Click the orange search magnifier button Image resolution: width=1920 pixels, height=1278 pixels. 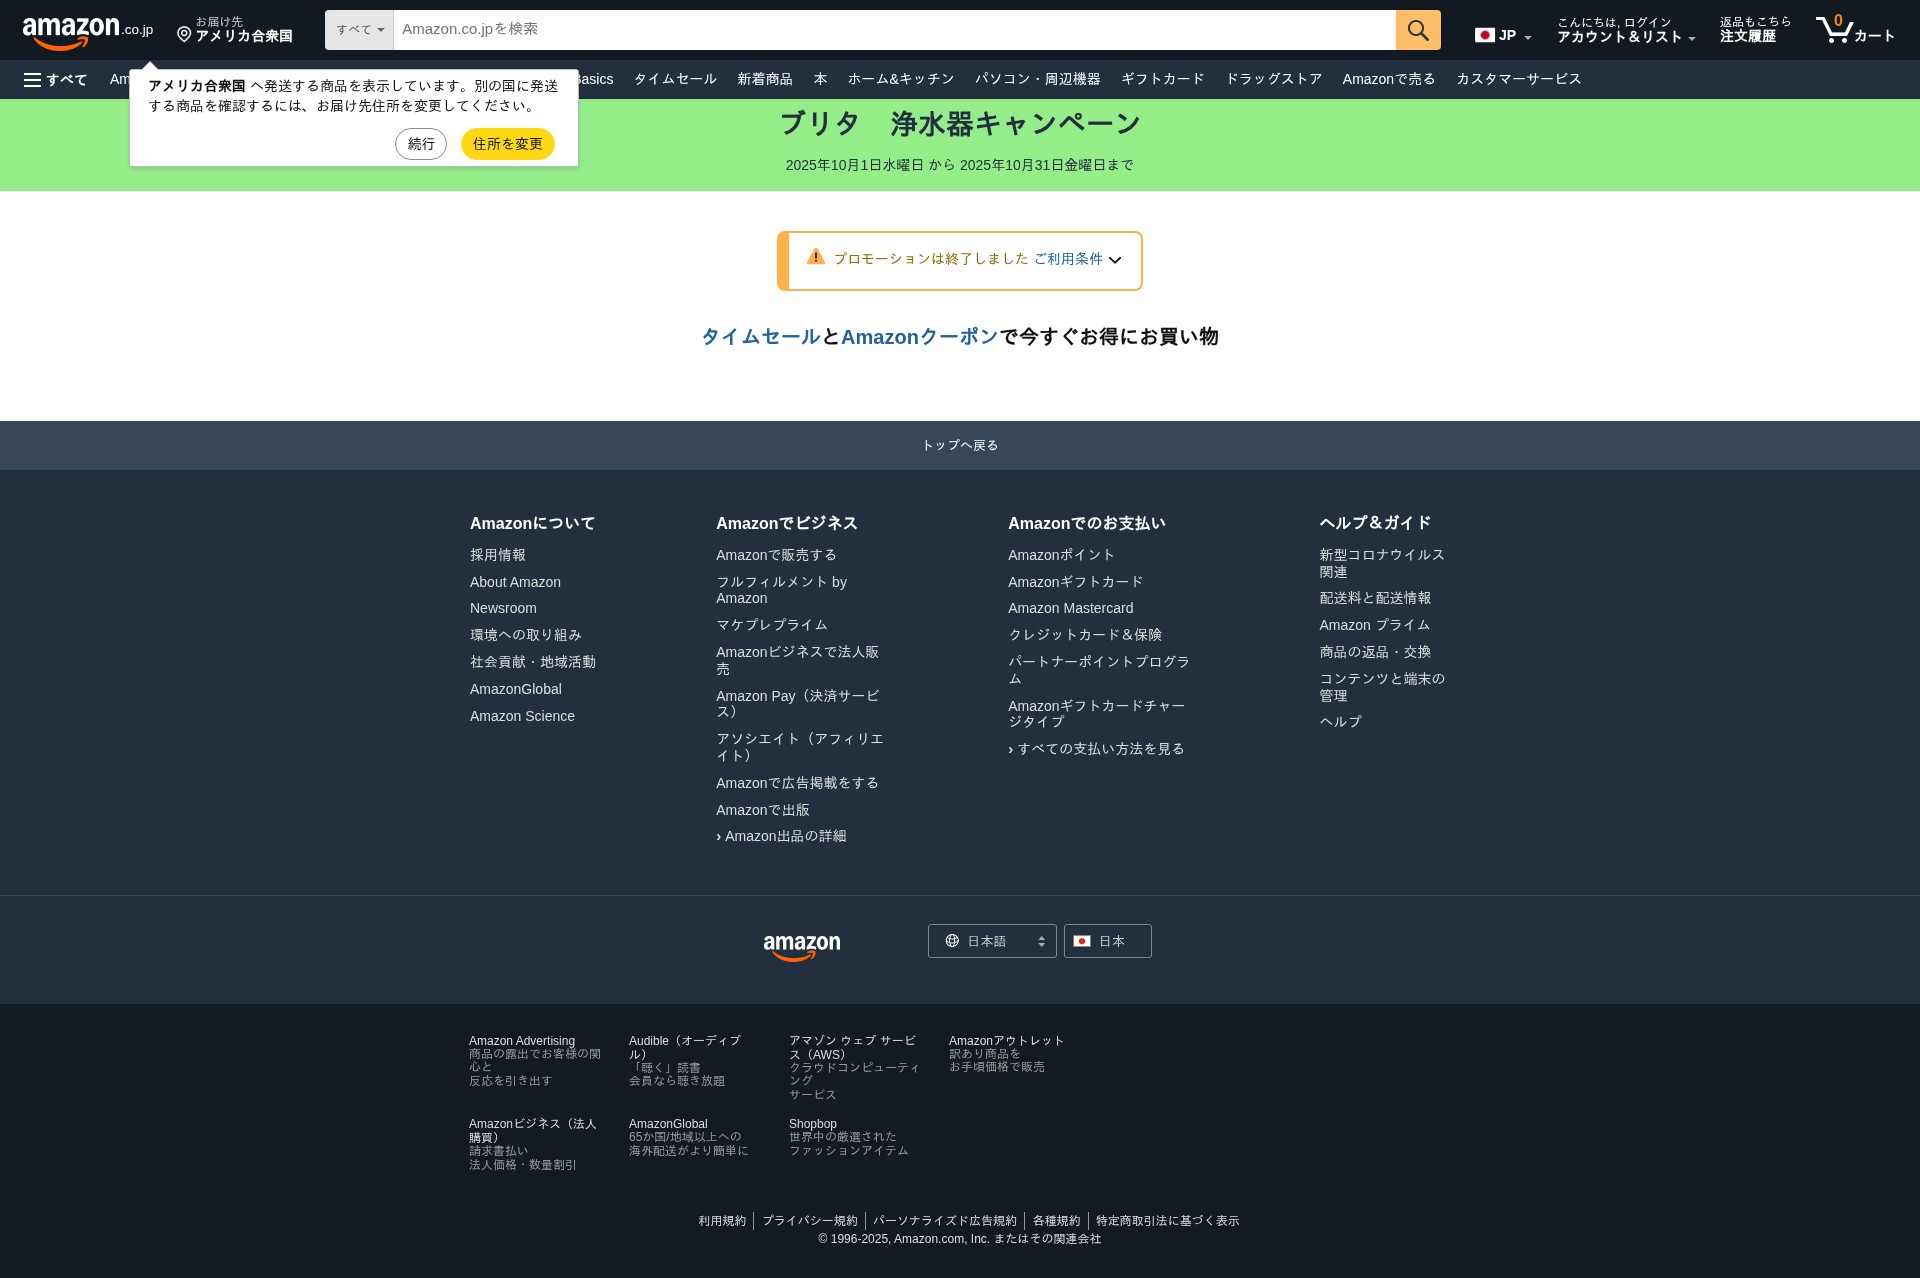pos(1418,30)
